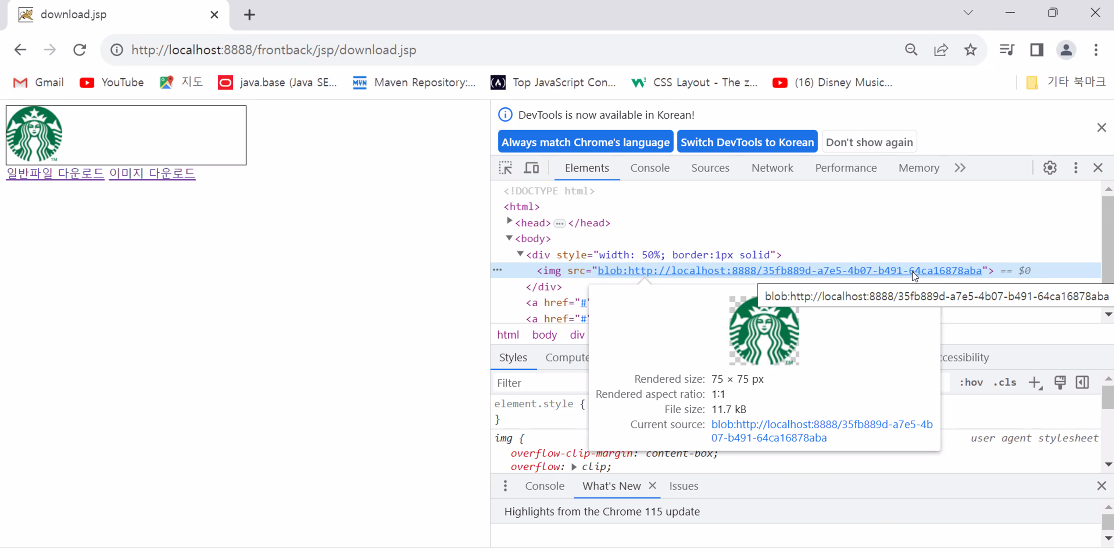Open the Network tab
The image size is (1114, 551).
(x=772, y=168)
